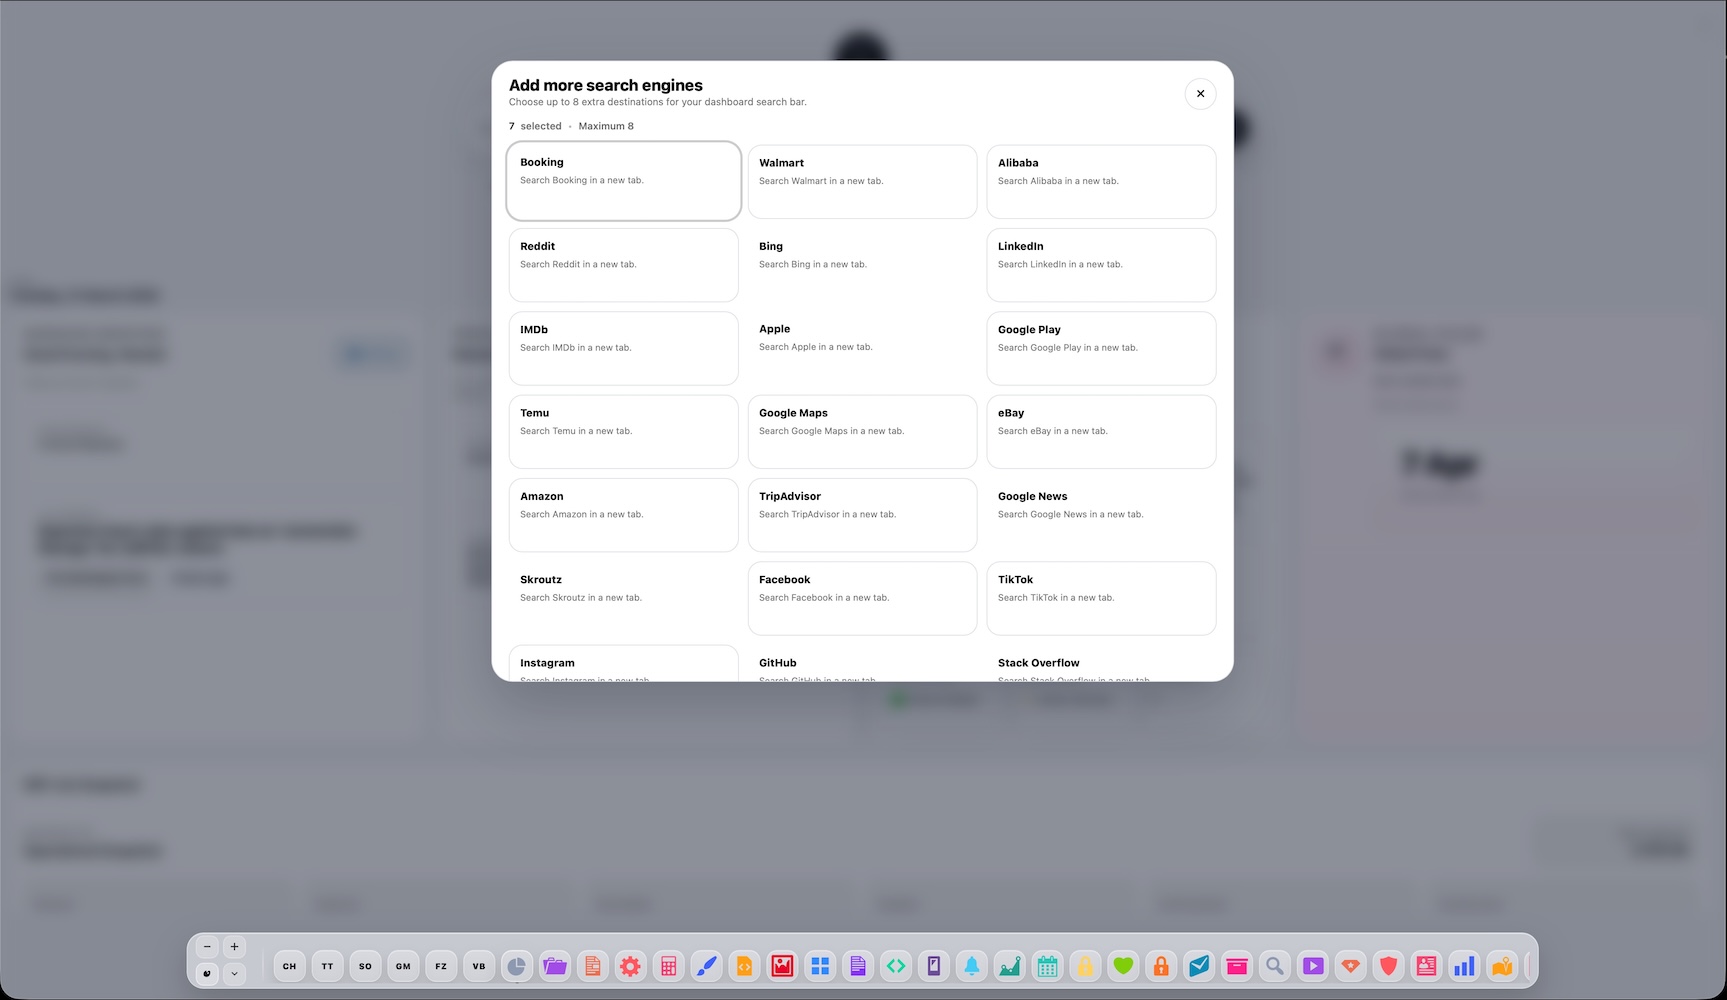
Task: Click the TT shortcut in the dock
Action: [328, 966]
